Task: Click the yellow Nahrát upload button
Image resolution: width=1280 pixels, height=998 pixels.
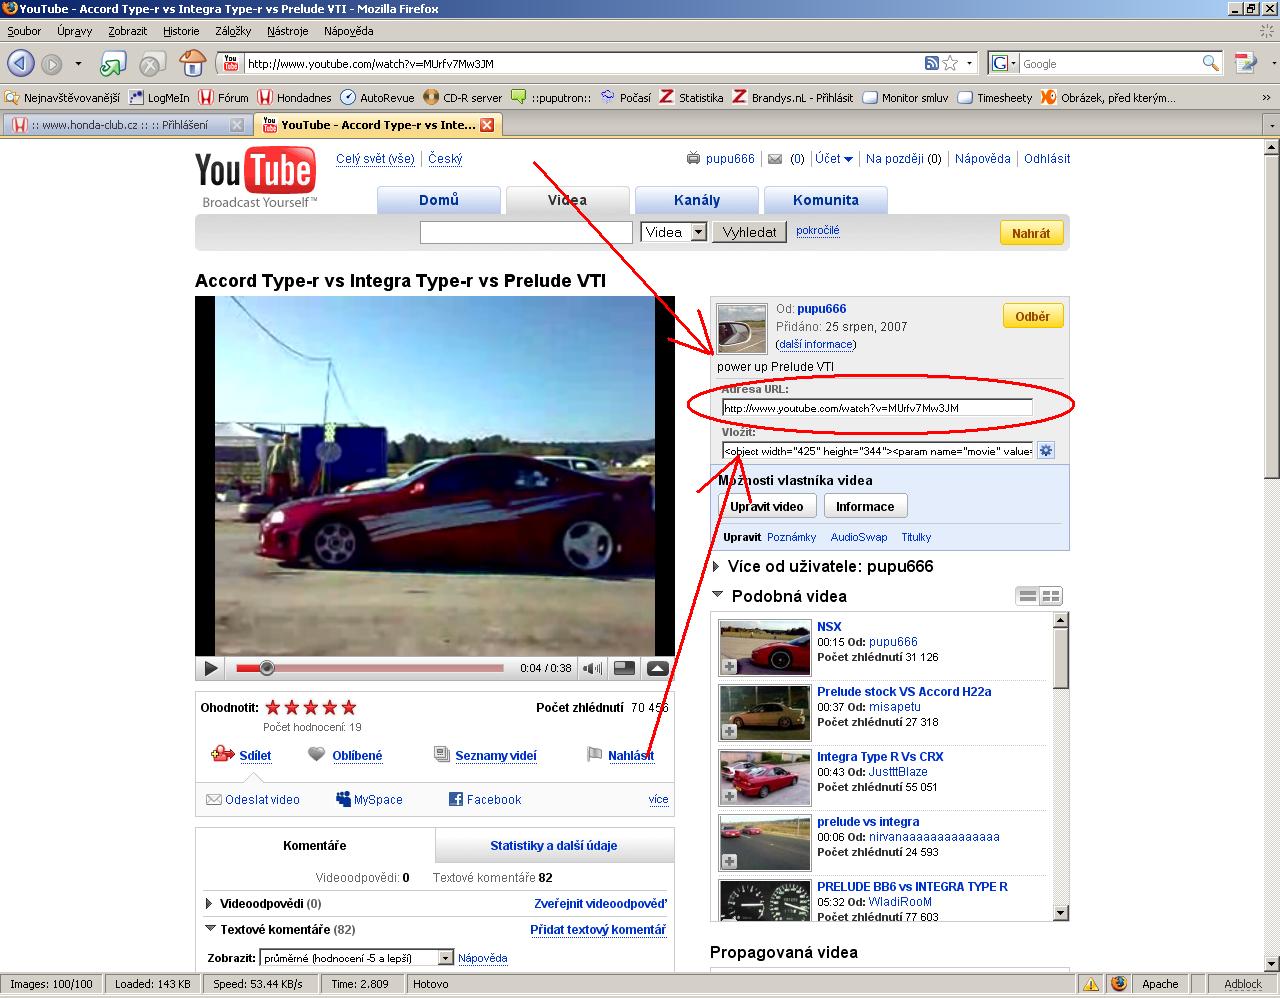Action: click(1030, 233)
